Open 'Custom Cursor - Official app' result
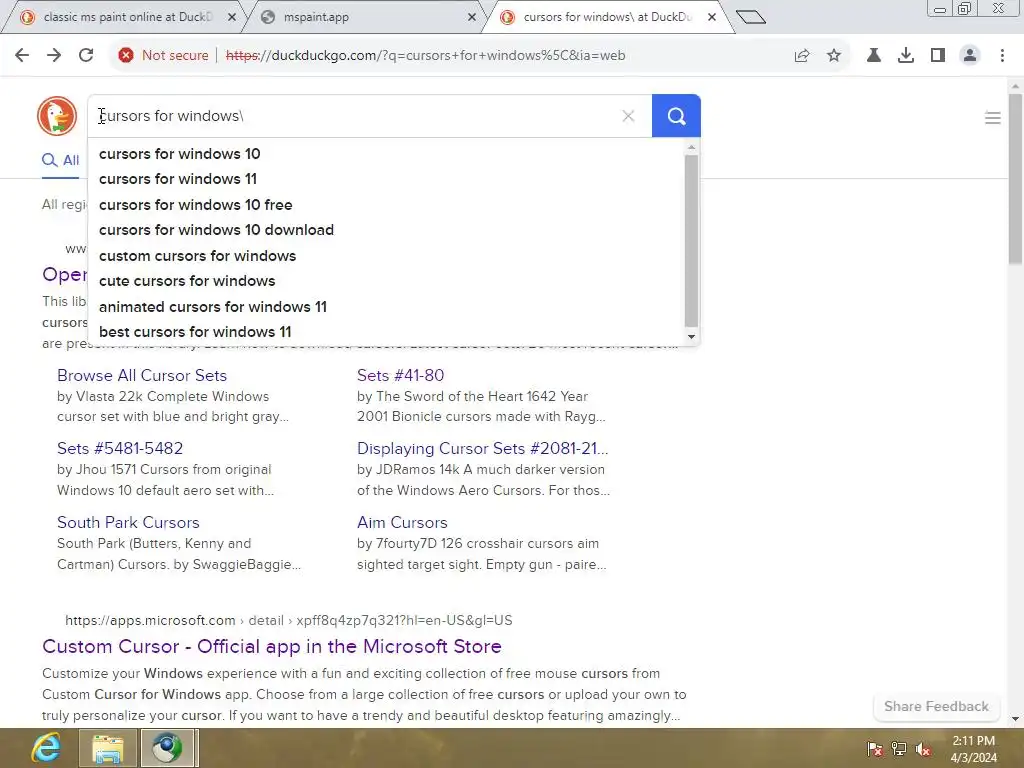 pos(272,647)
